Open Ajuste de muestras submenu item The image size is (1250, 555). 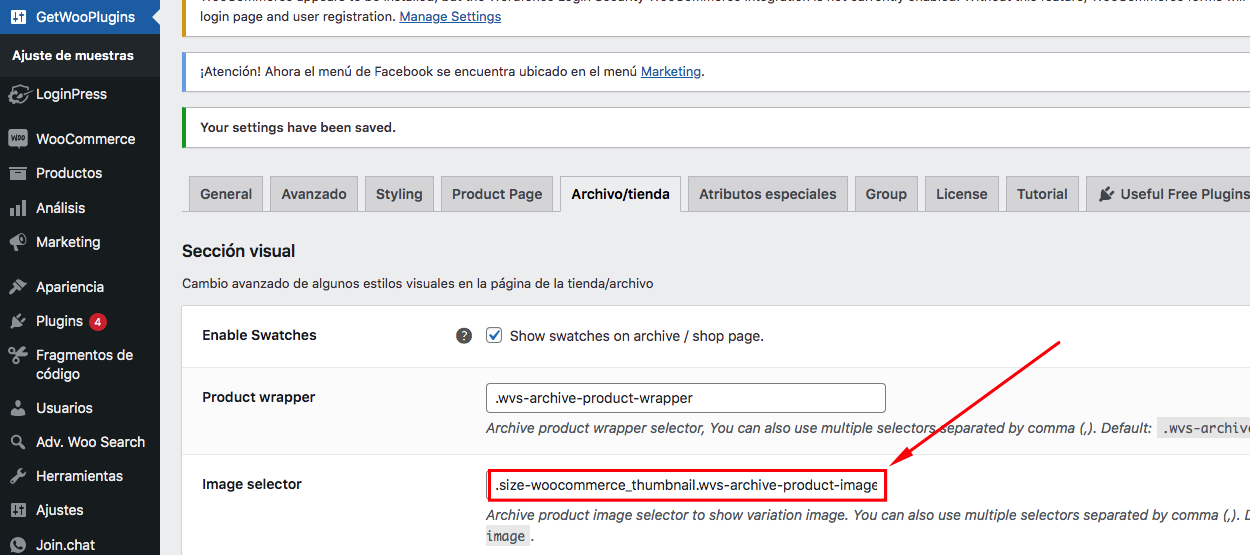pyautogui.click(x=73, y=56)
